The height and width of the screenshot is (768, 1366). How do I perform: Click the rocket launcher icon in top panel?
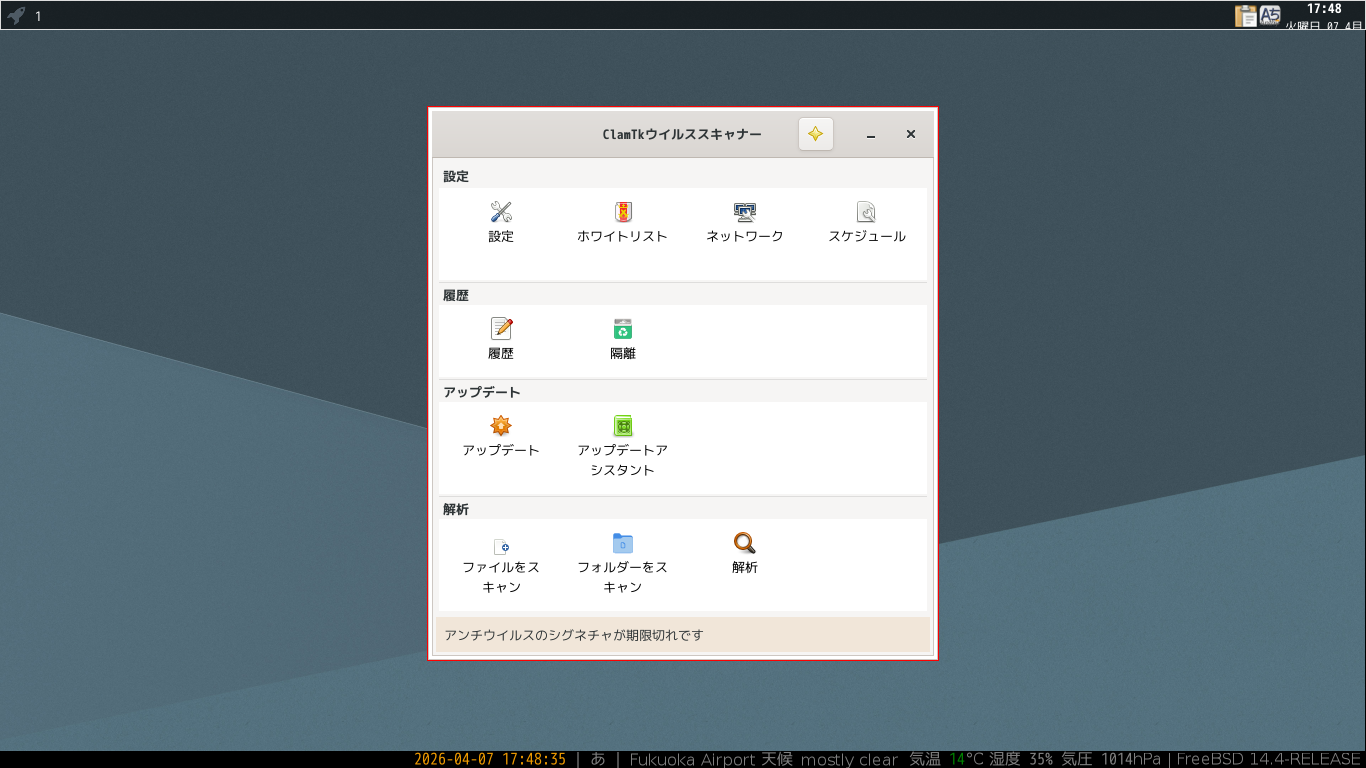tap(16, 15)
